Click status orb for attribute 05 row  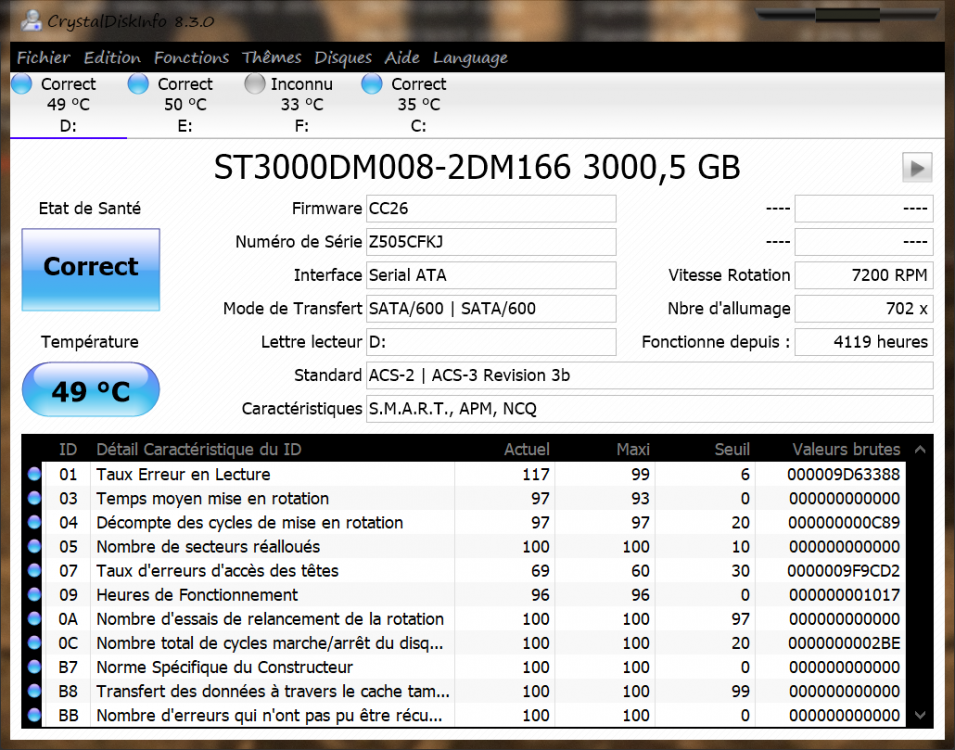[x=34, y=547]
